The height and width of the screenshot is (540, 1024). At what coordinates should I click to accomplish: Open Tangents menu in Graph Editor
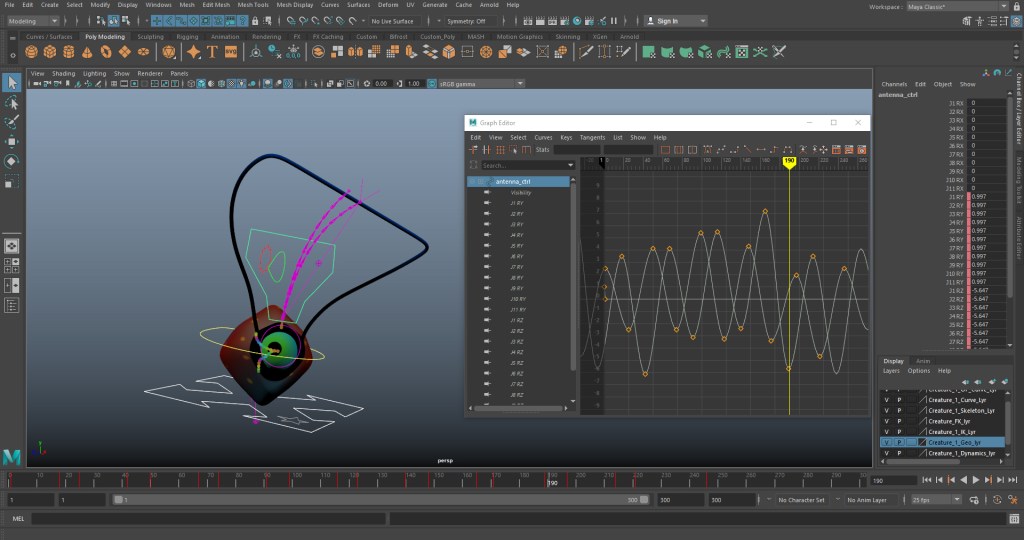(x=592, y=137)
